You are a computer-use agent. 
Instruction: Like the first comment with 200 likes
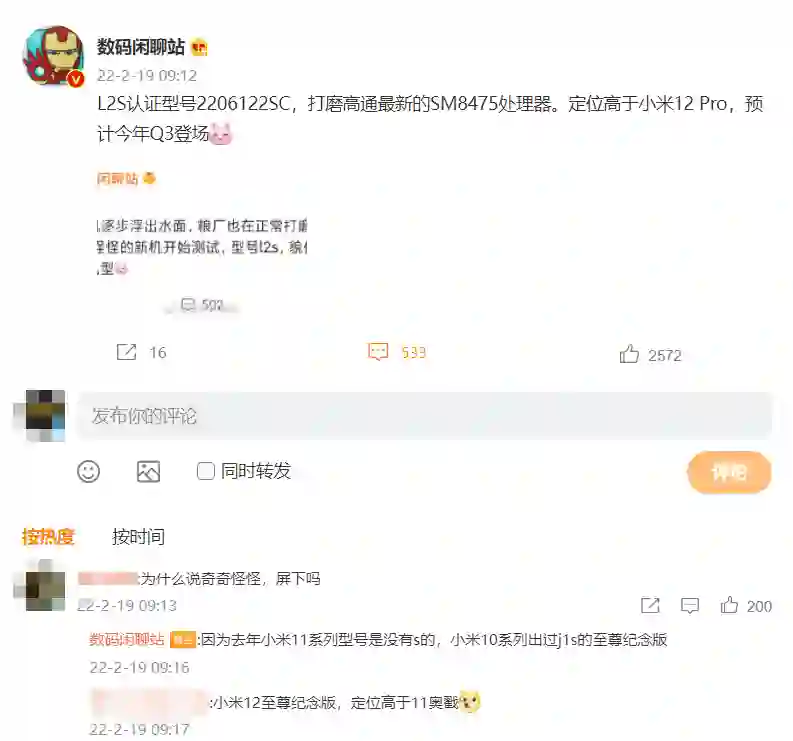click(x=729, y=605)
